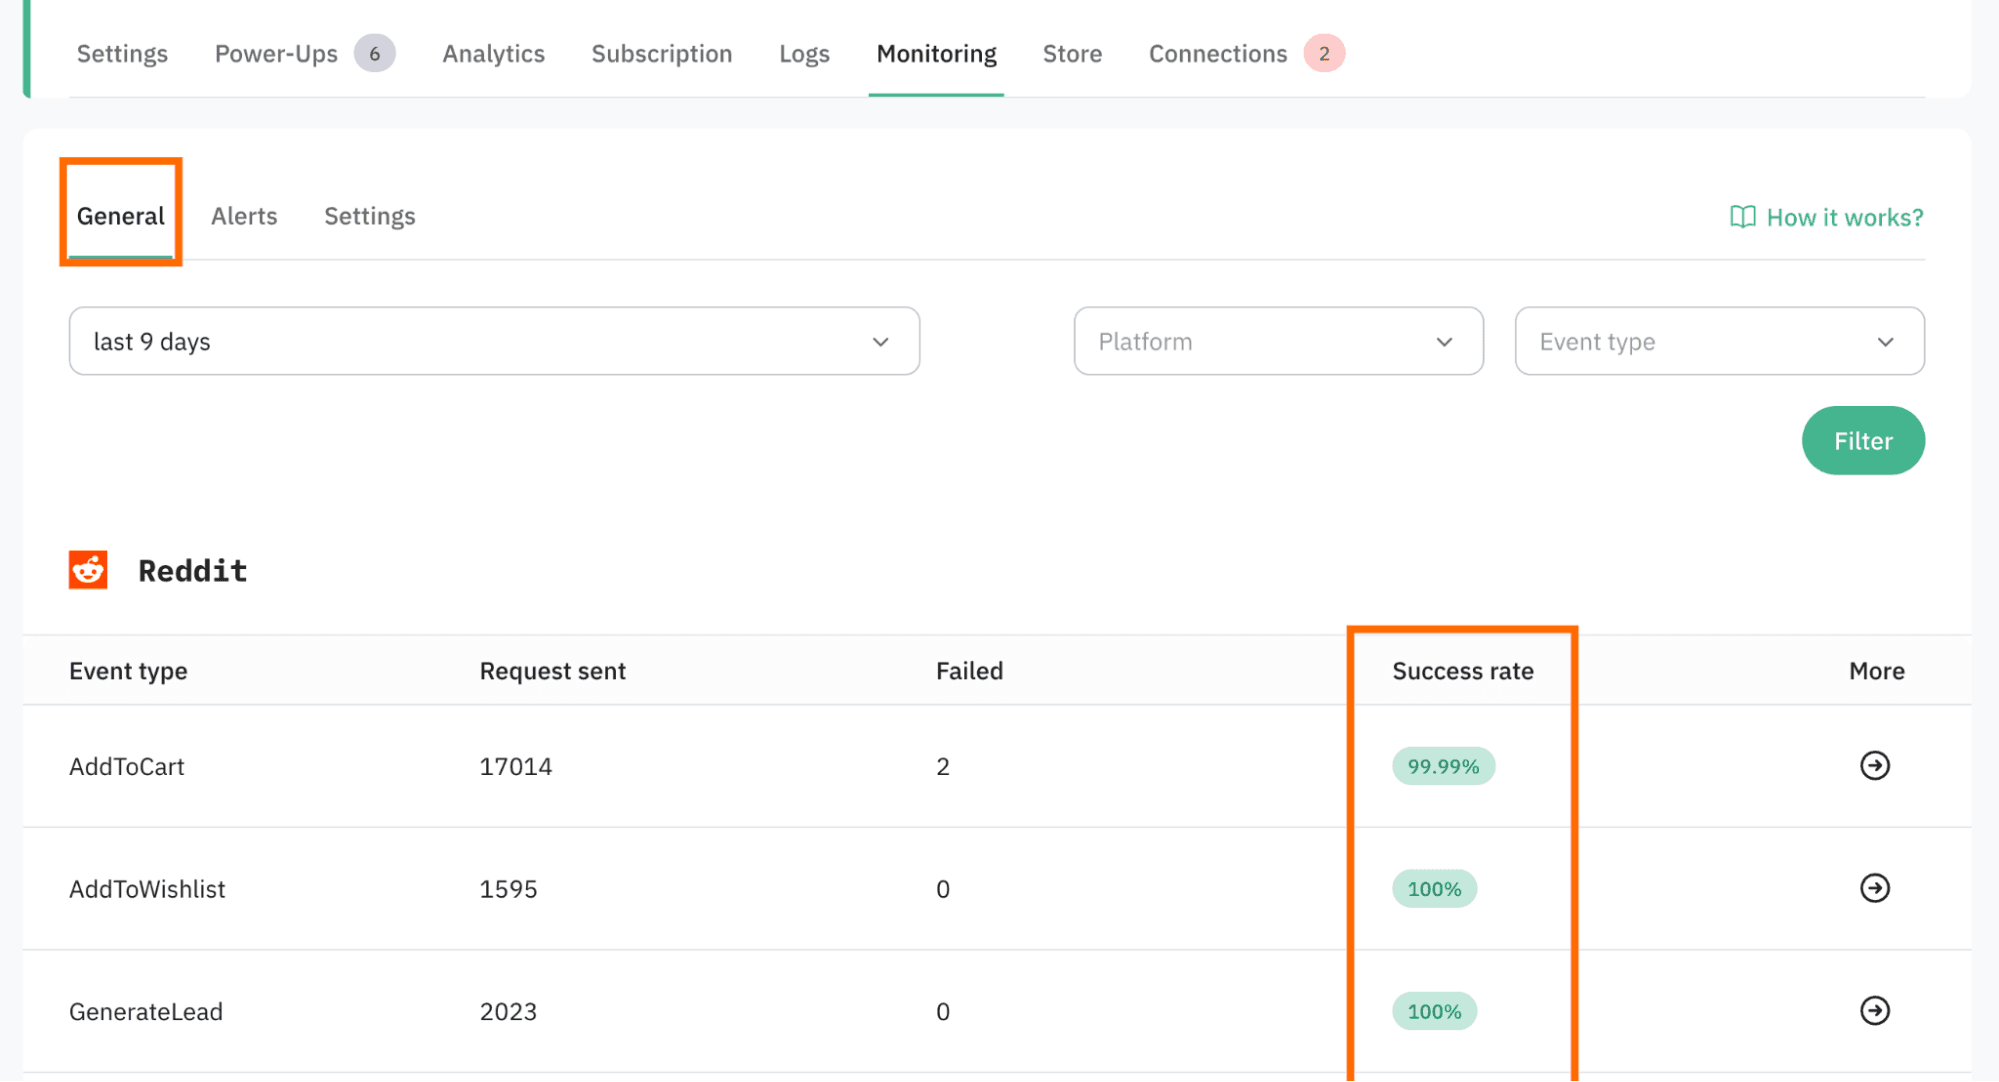Go to the Analytics tab
This screenshot has height=1082, width=1999.
[x=493, y=53]
